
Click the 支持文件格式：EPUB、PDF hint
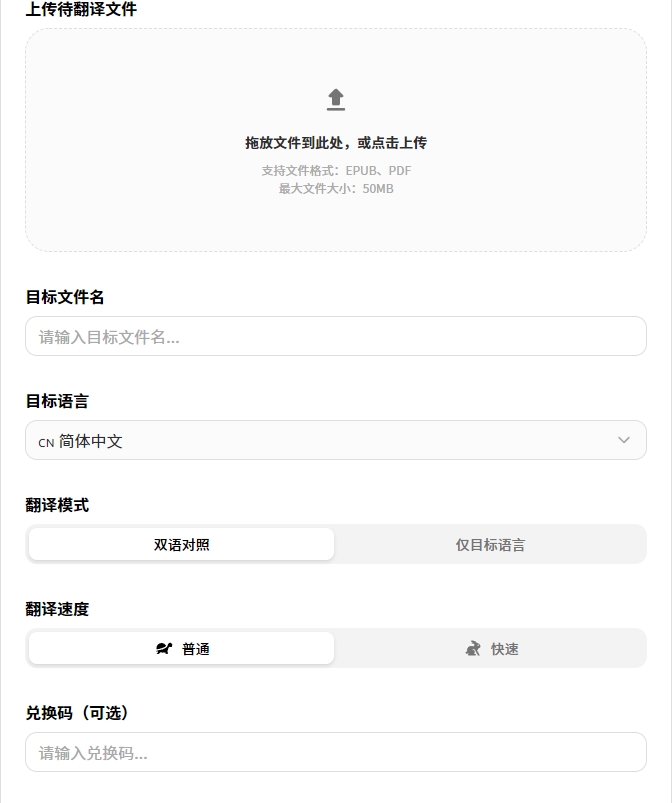click(x=336, y=171)
